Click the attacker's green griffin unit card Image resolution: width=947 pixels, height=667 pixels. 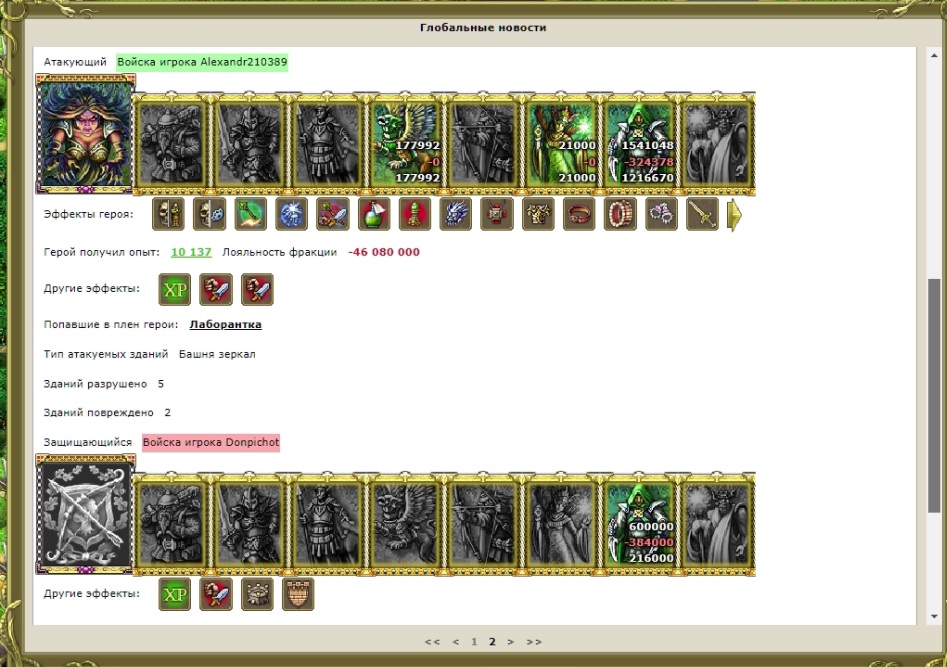point(406,144)
